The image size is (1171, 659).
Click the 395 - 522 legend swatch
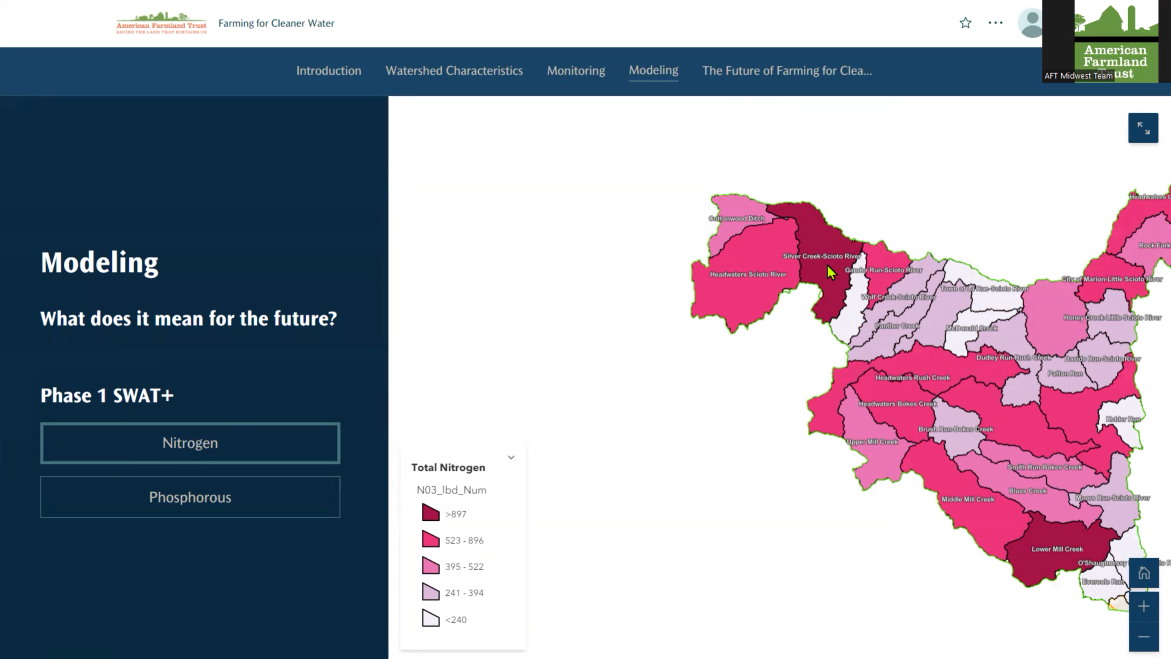coord(430,566)
